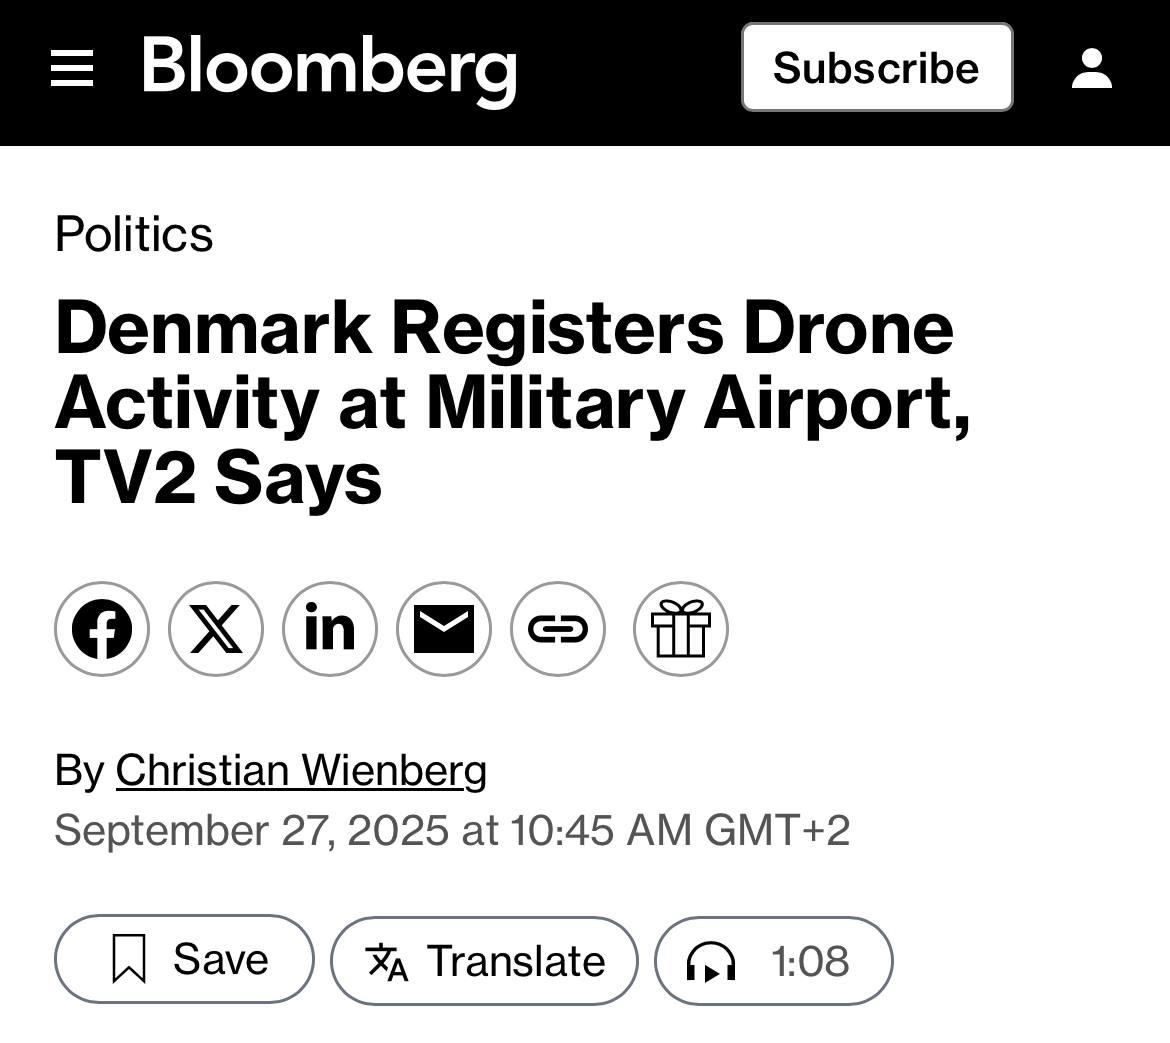Open the hamburger navigation menu
The height and width of the screenshot is (1043, 1170).
[72, 68]
